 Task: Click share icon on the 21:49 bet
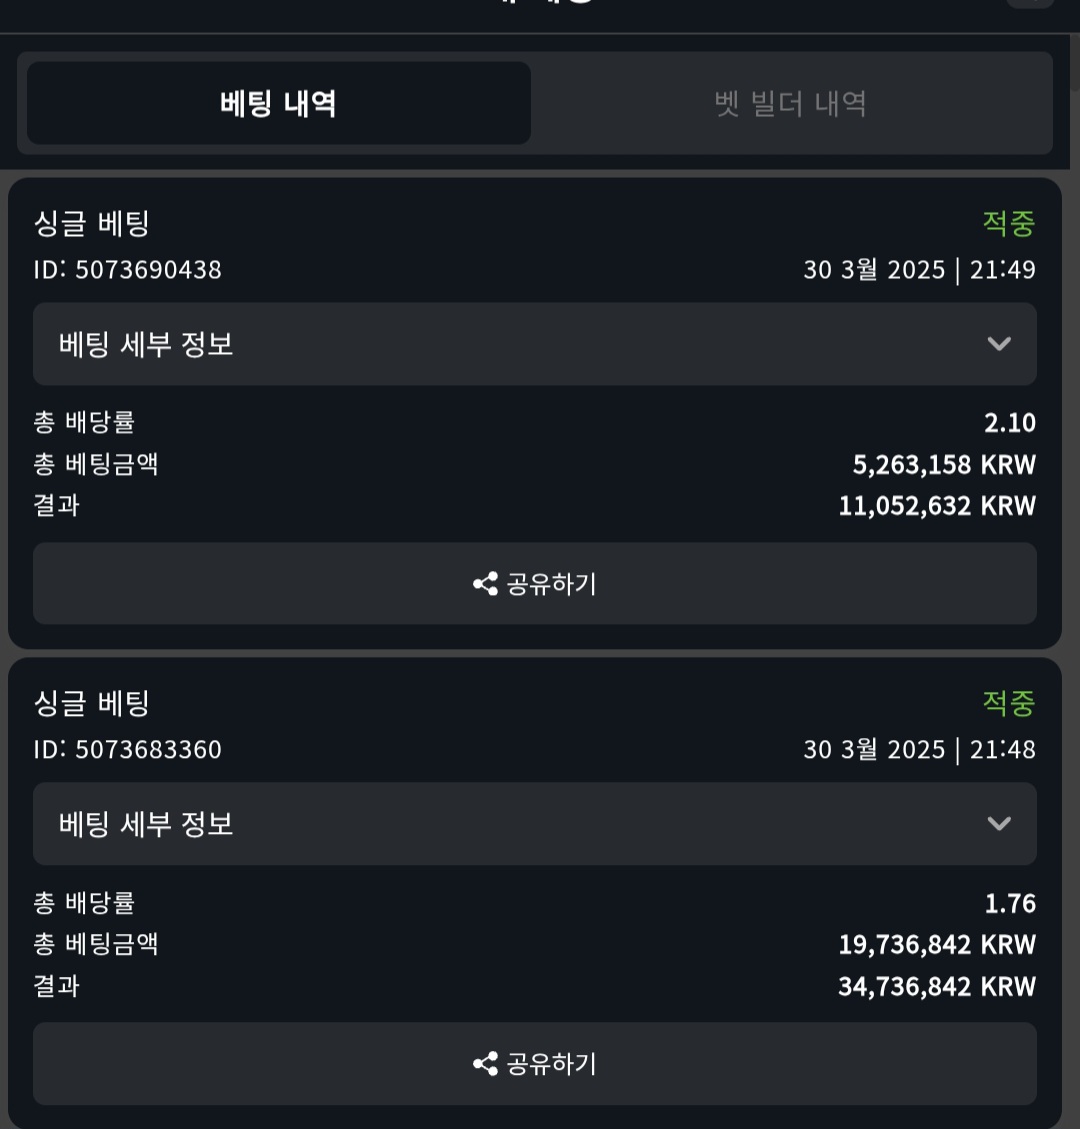(x=486, y=584)
